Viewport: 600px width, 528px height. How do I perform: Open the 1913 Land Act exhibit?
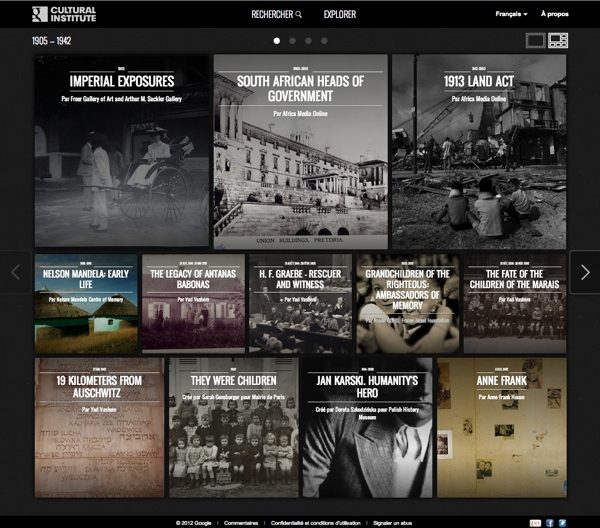coord(479,152)
